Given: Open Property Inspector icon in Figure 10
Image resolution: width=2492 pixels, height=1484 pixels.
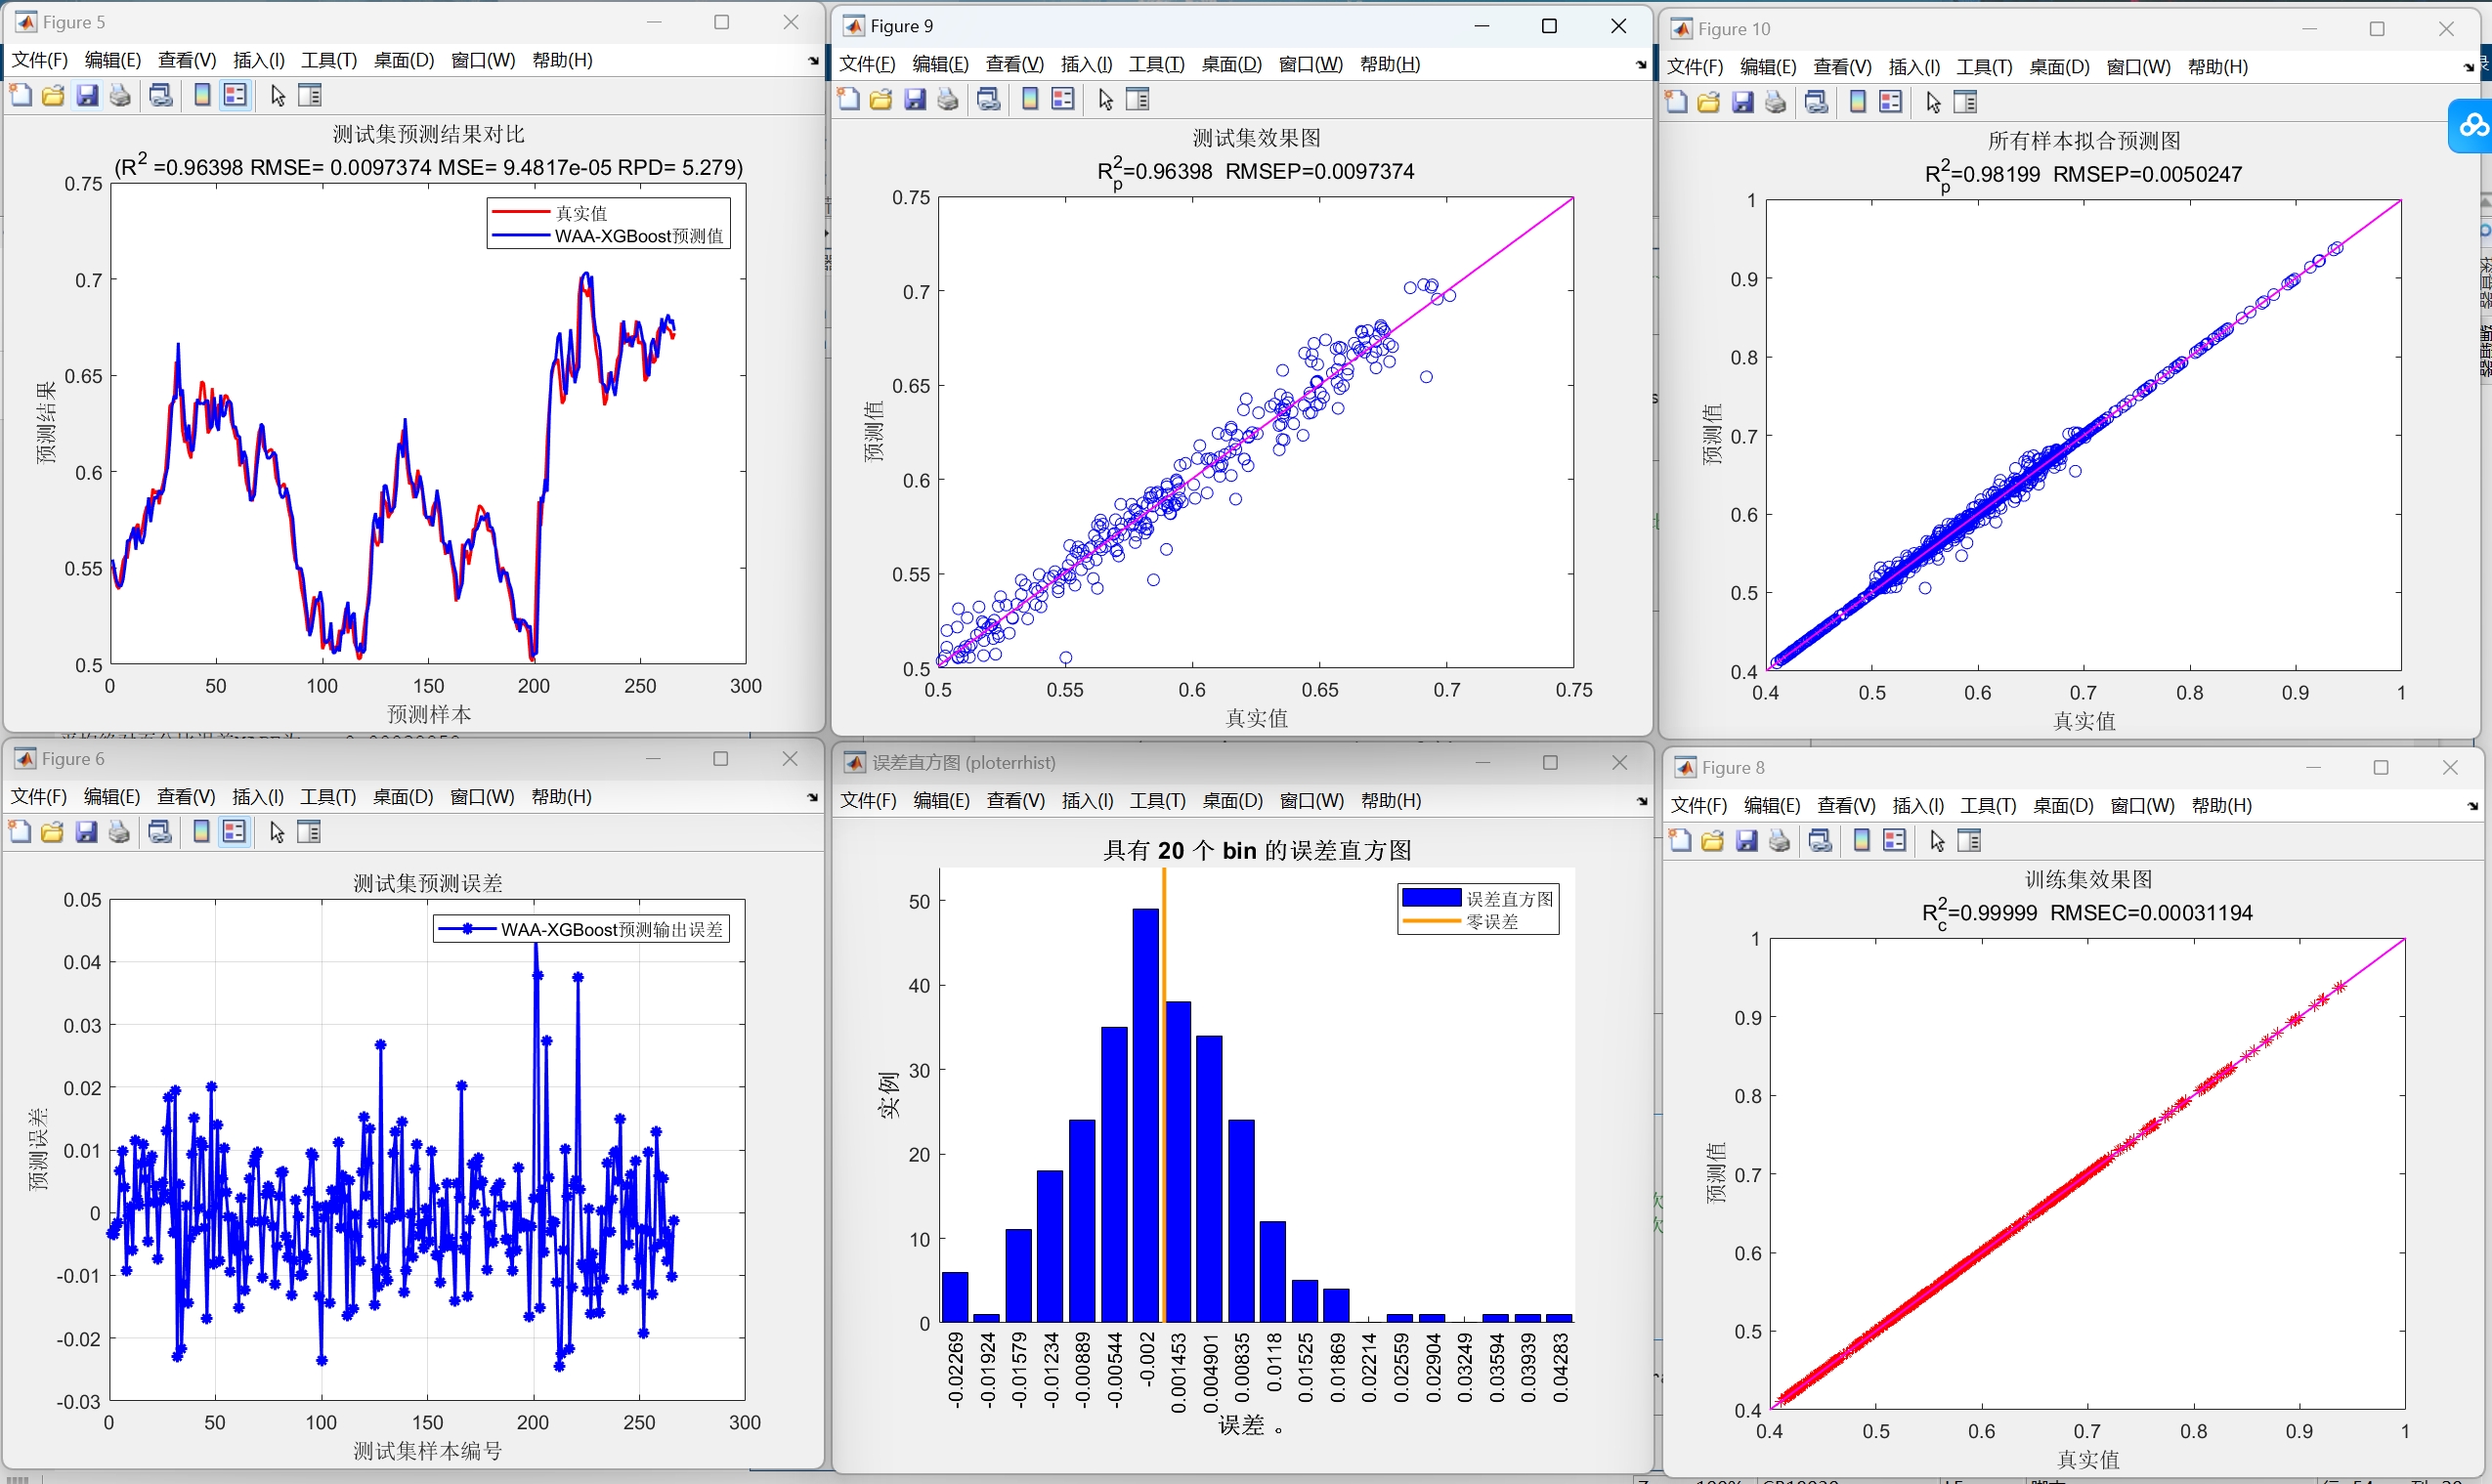Looking at the screenshot, I should click(x=1966, y=103).
